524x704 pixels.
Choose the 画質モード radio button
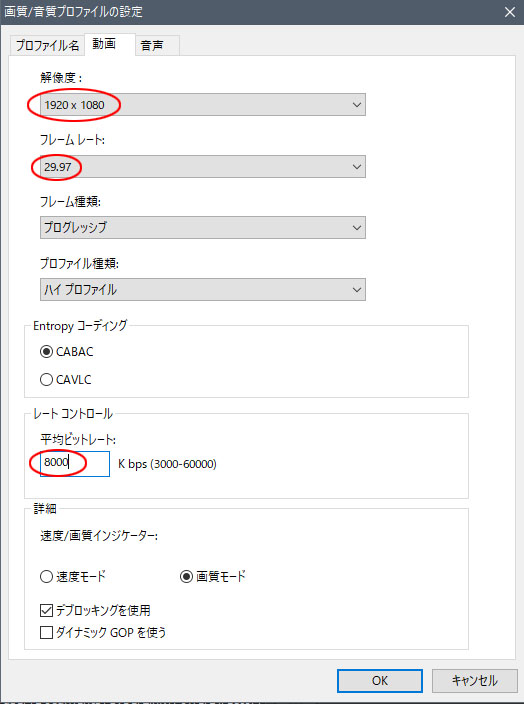186,576
